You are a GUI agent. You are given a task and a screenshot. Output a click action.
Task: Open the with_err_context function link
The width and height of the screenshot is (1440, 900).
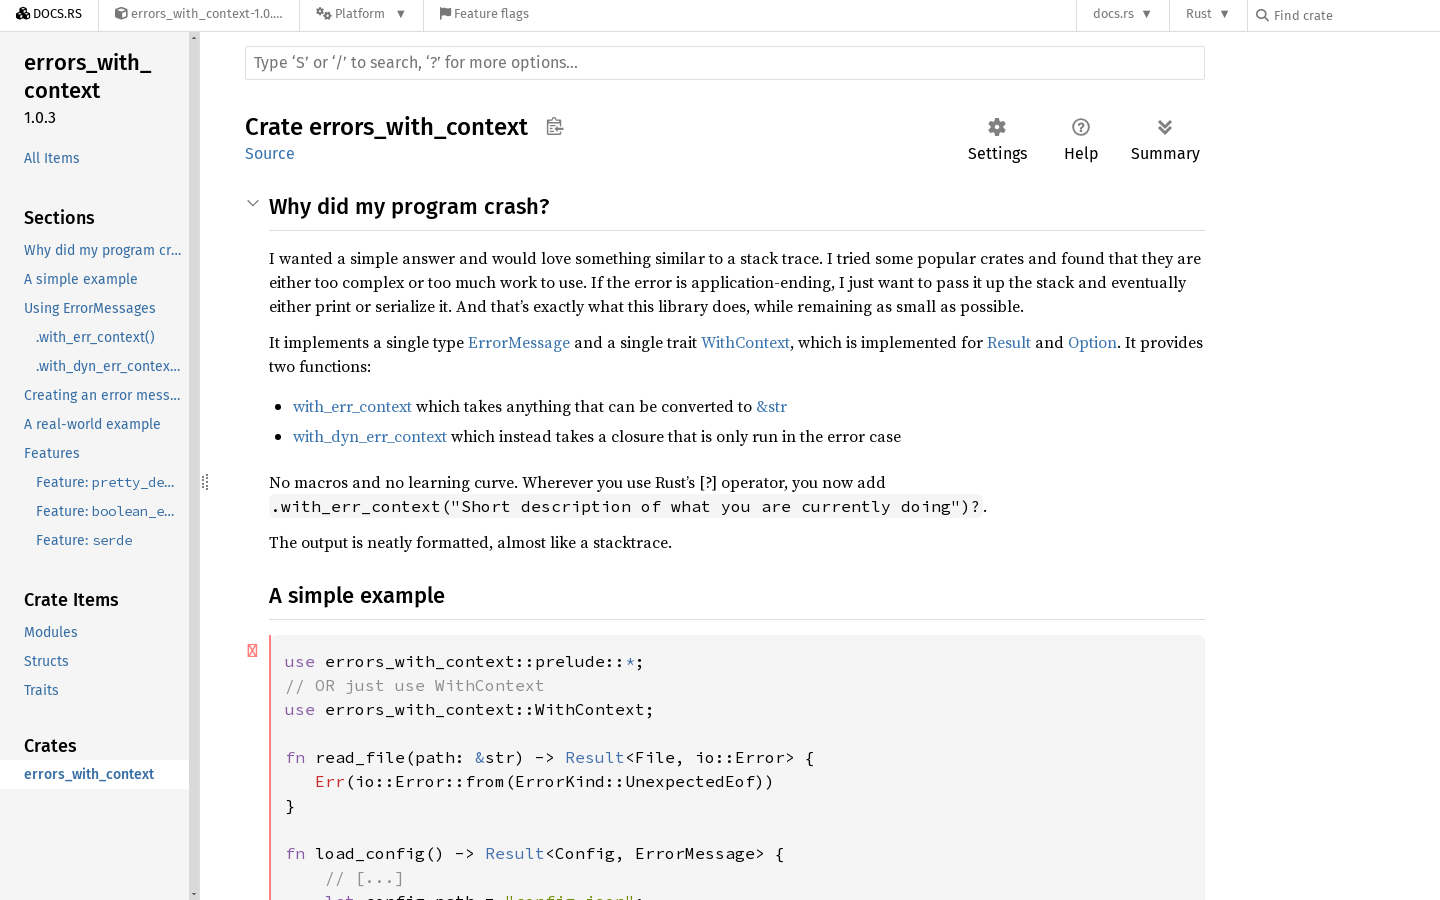pyautogui.click(x=352, y=406)
